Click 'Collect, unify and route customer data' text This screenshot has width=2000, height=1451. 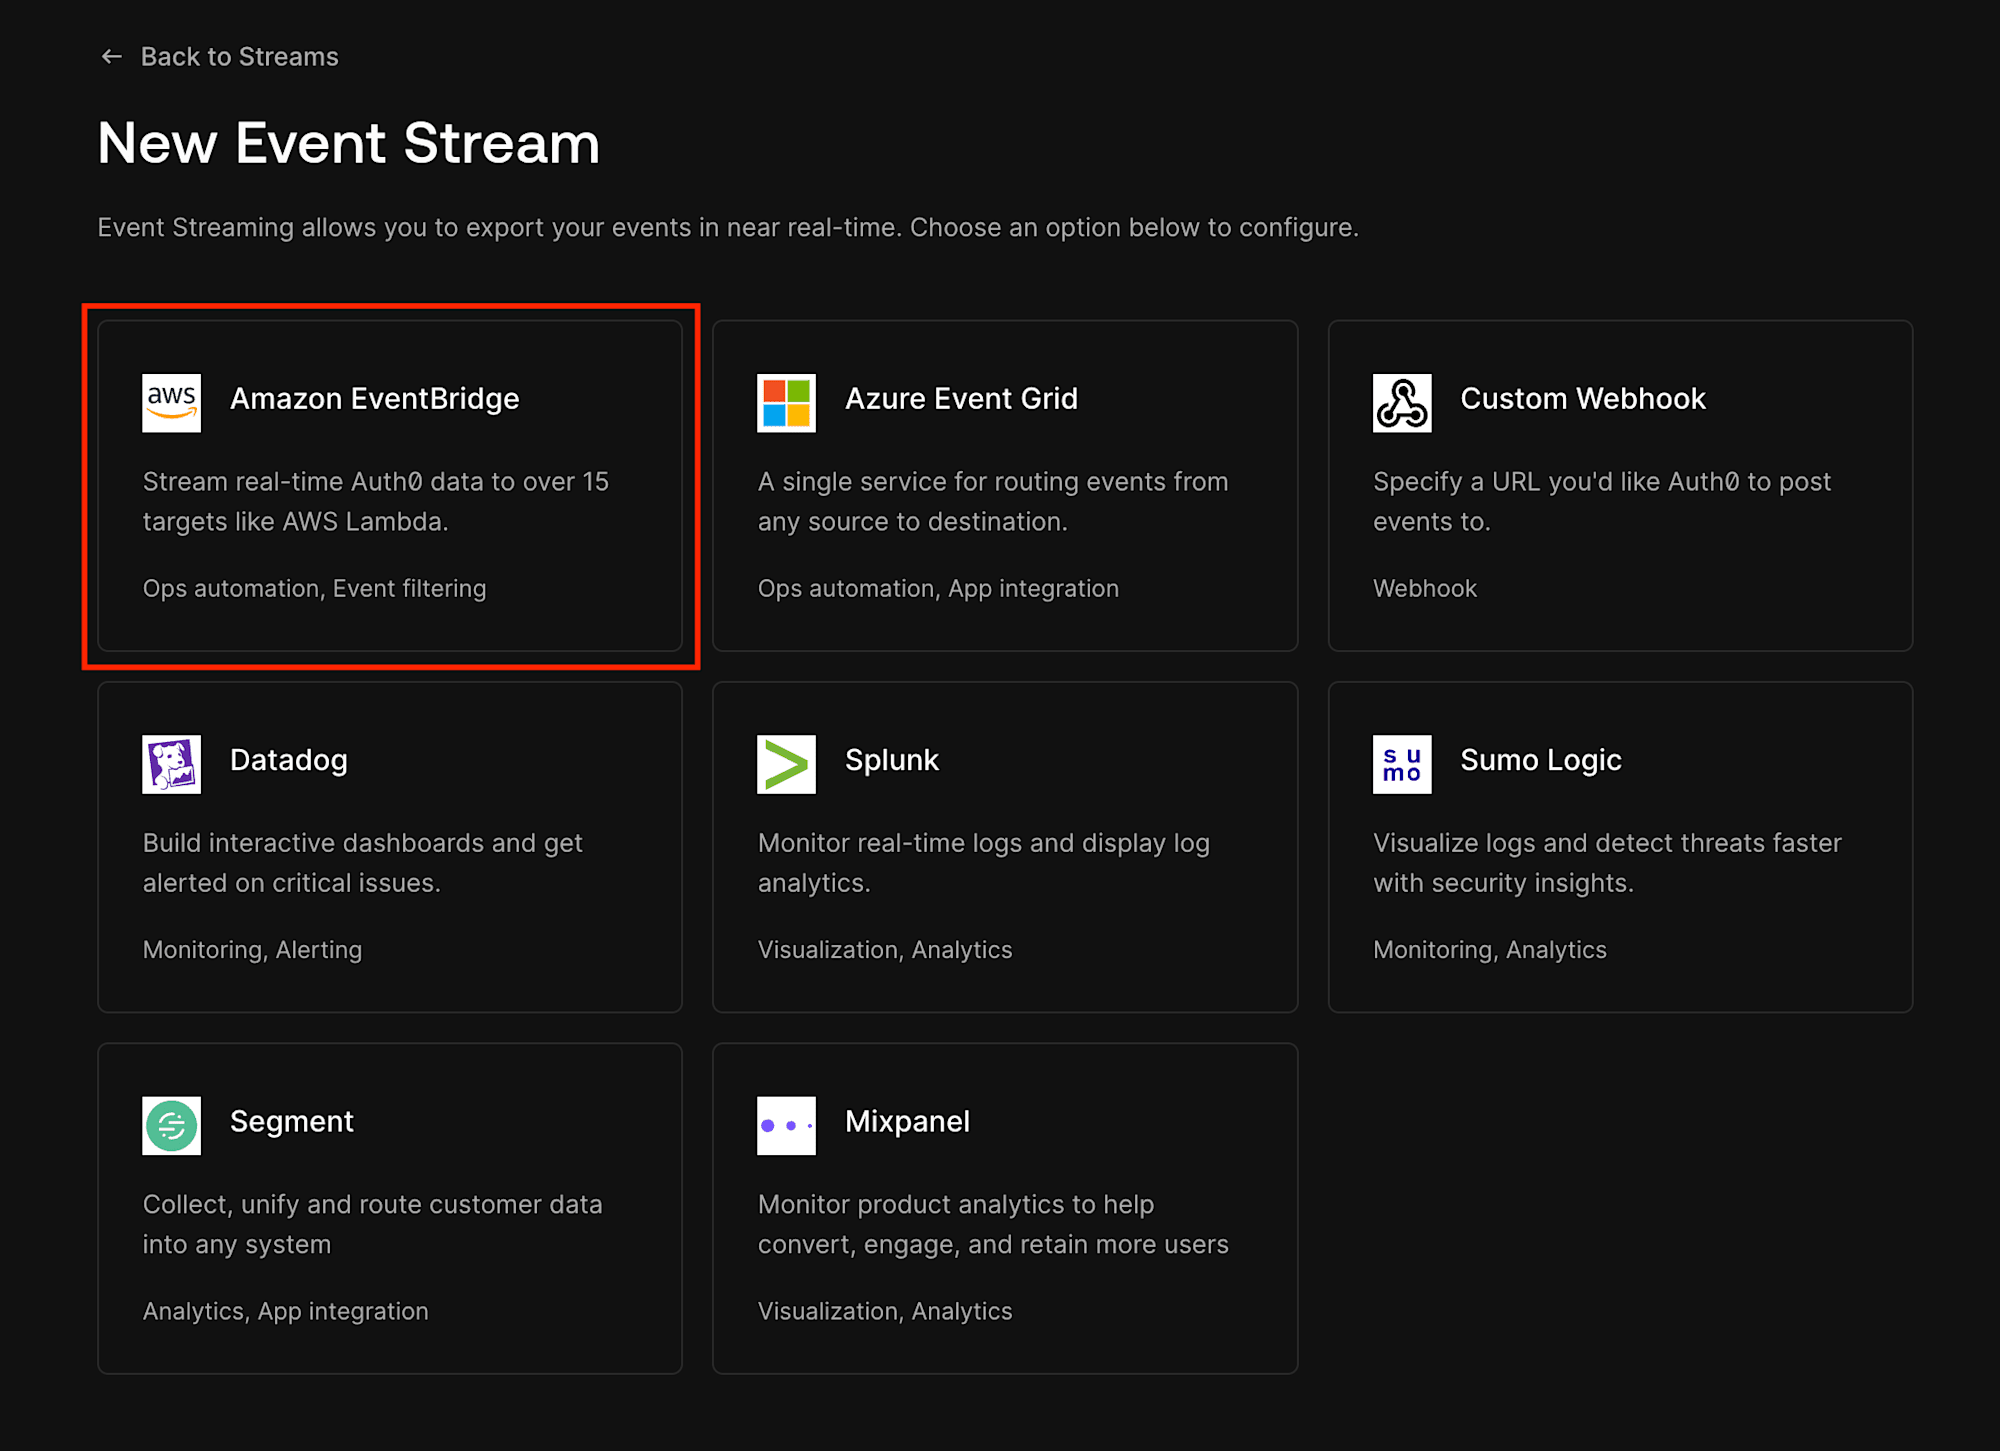[373, 1225]
